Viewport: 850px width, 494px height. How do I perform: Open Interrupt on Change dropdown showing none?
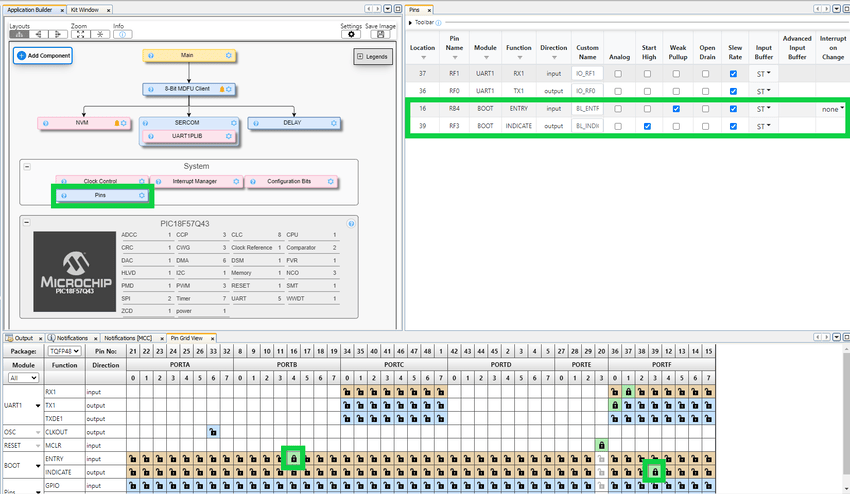point(832,108)
